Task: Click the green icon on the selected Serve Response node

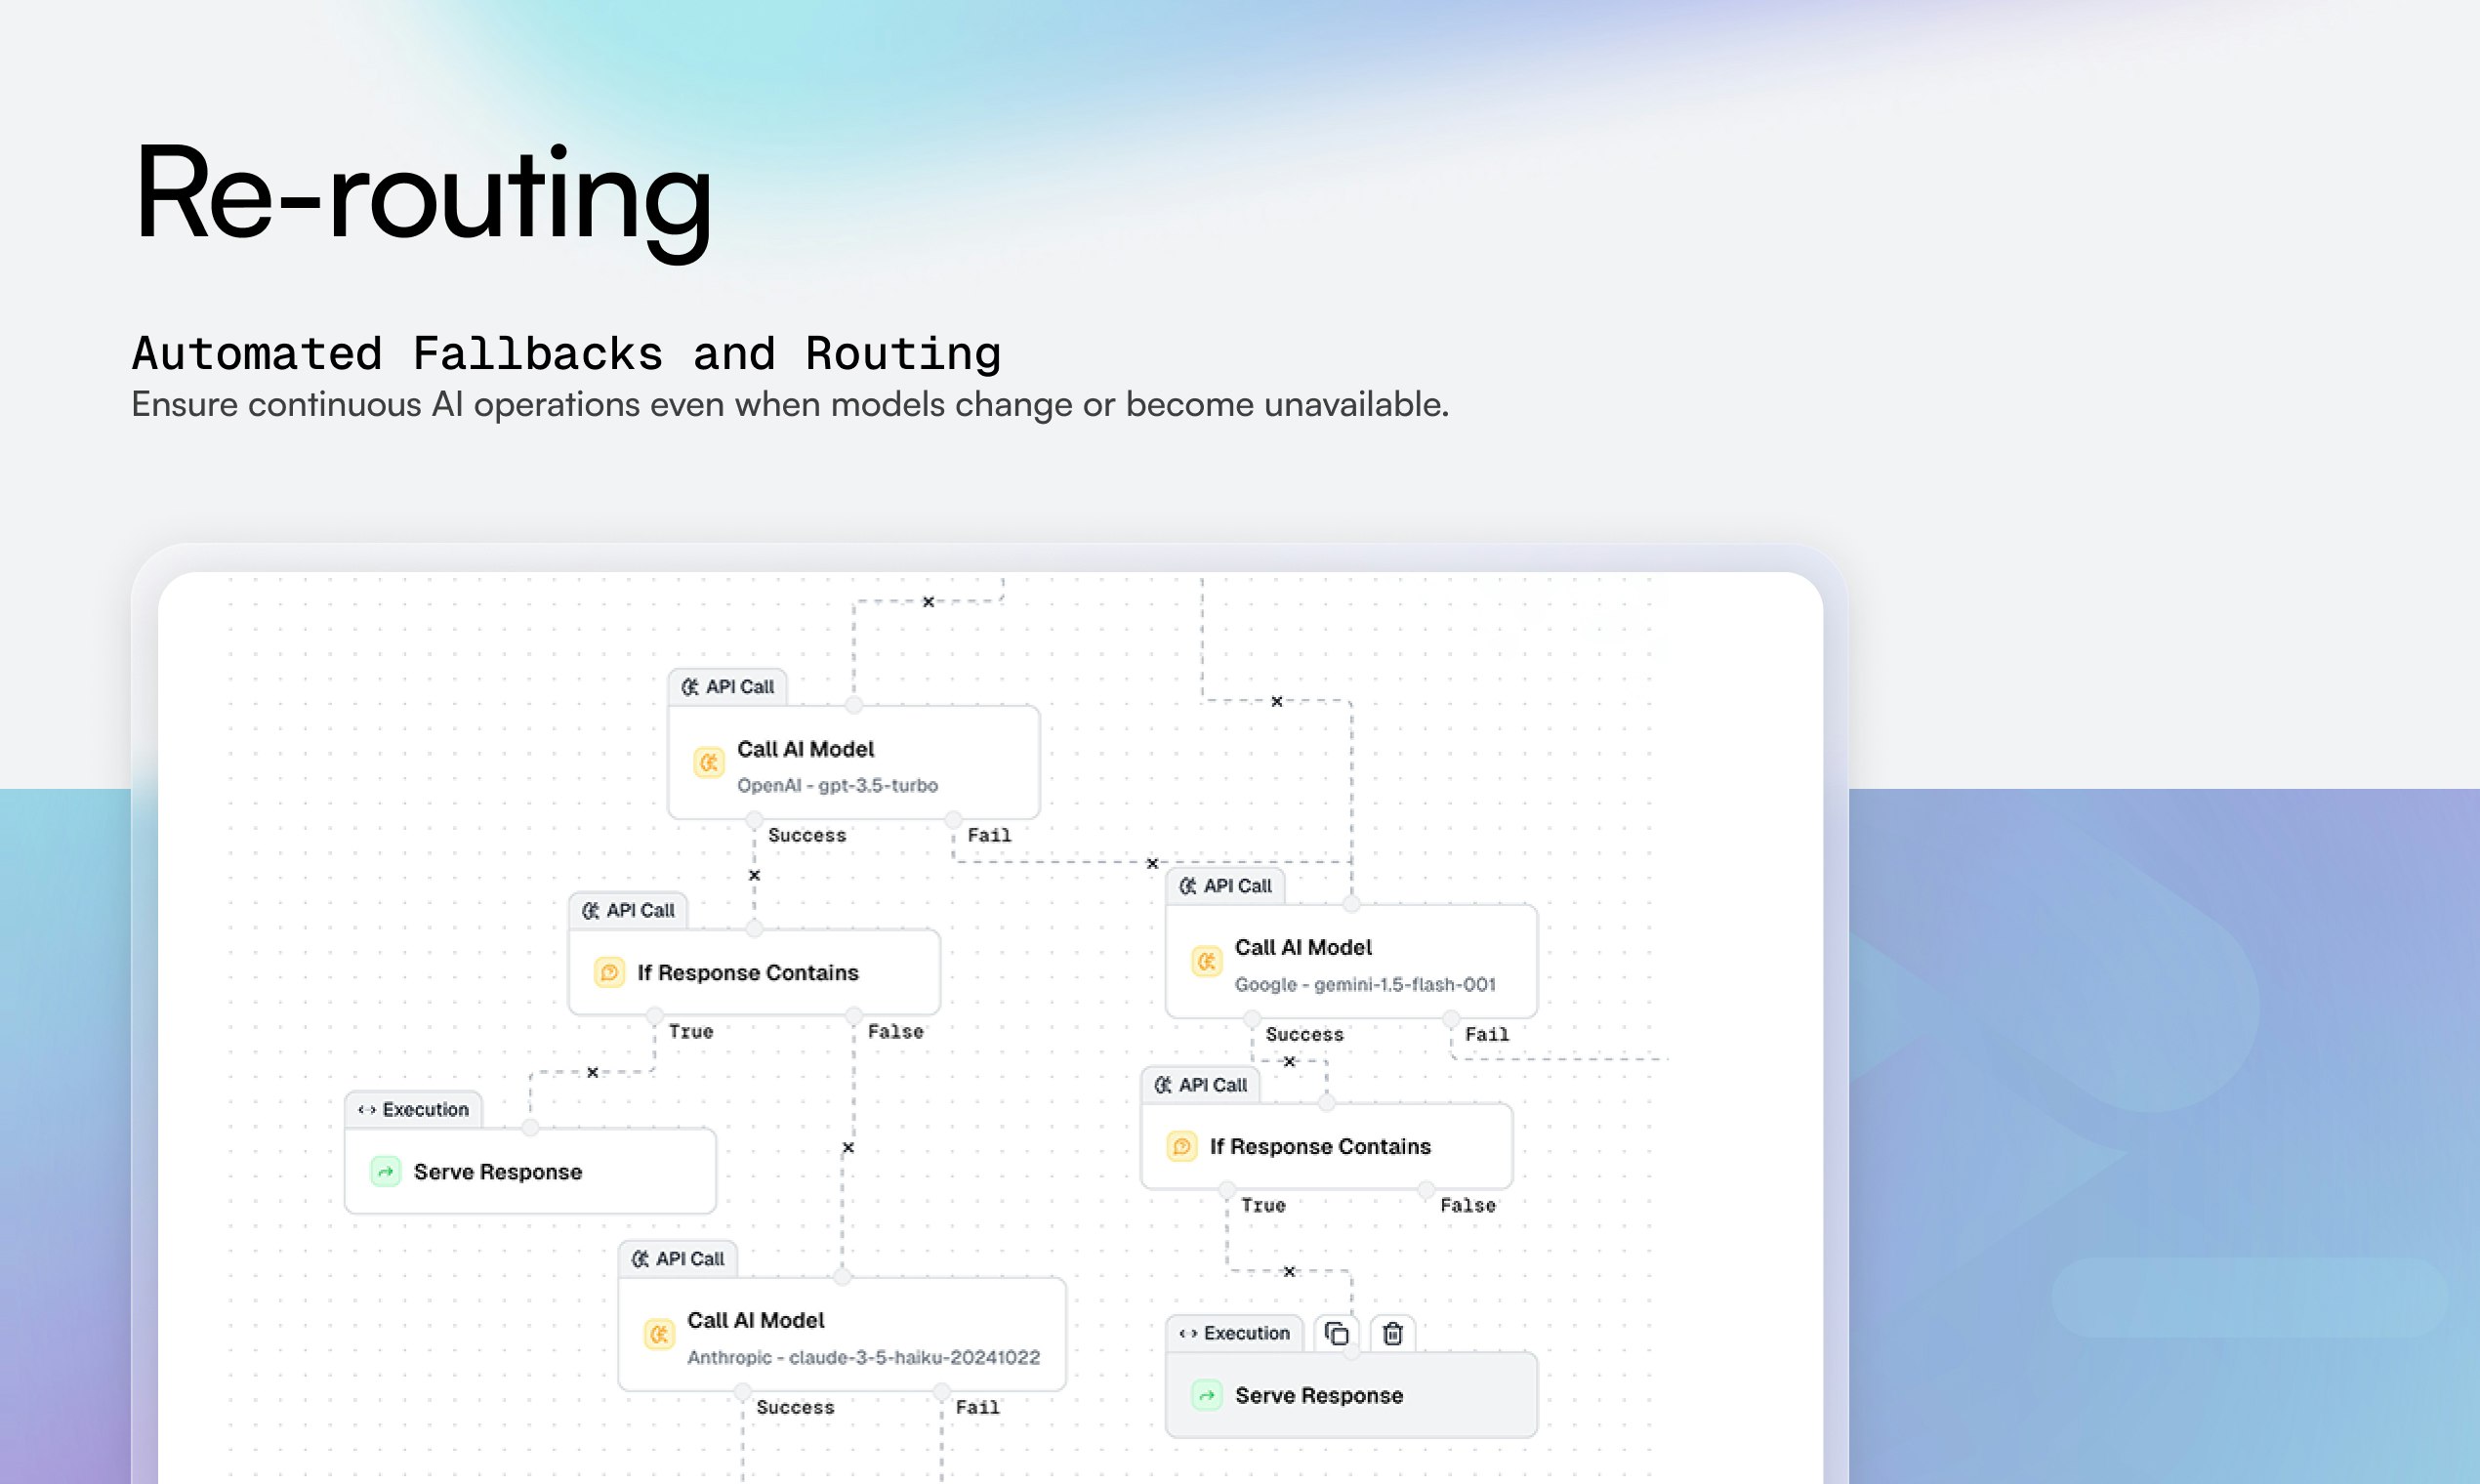Action: pos(1206,1395)
